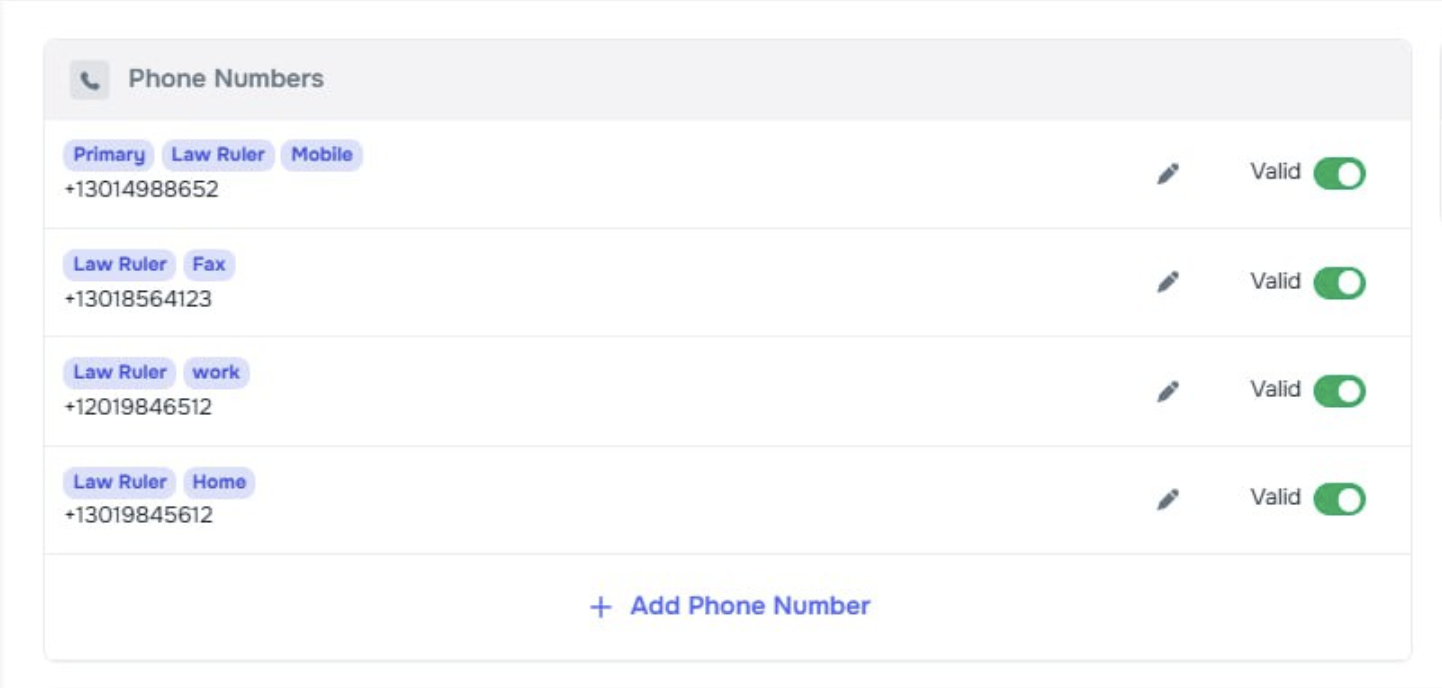Image resolution: width=1442 pixels, height=688 pixels.
Task: Click the plus icon next to Add Phone Number
Action: coord(600,605)
